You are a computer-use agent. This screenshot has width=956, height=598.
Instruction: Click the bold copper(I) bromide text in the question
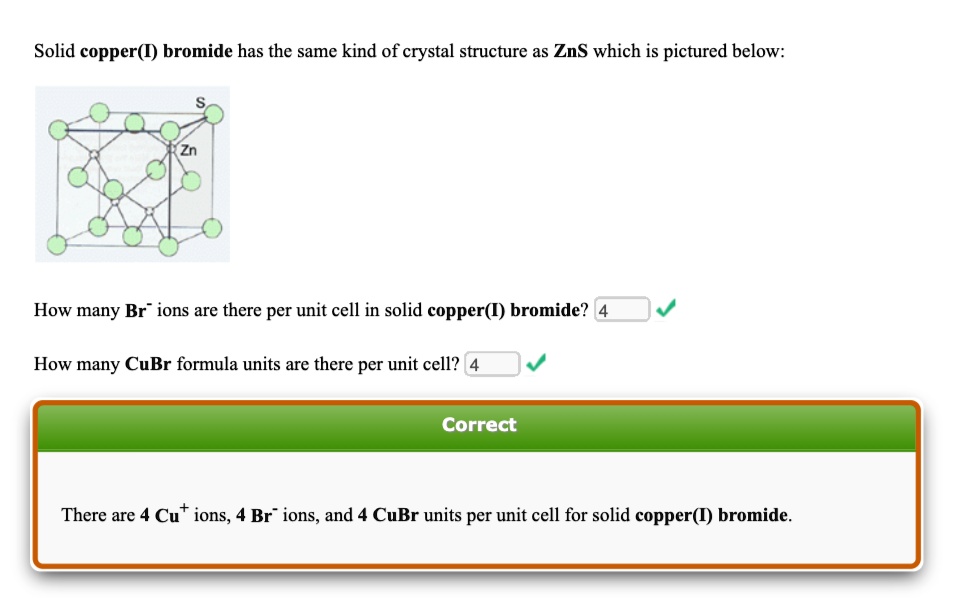tap(123, 50)
